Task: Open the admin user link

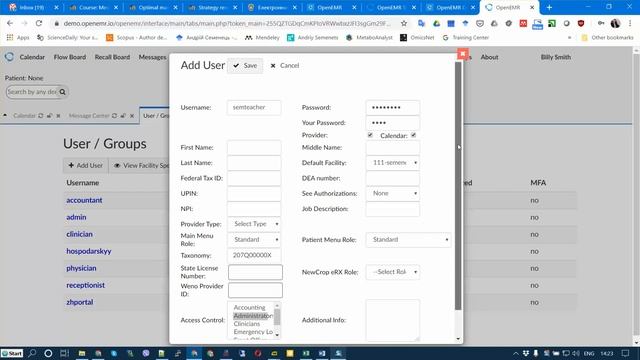Action: [x=76, y=217]
